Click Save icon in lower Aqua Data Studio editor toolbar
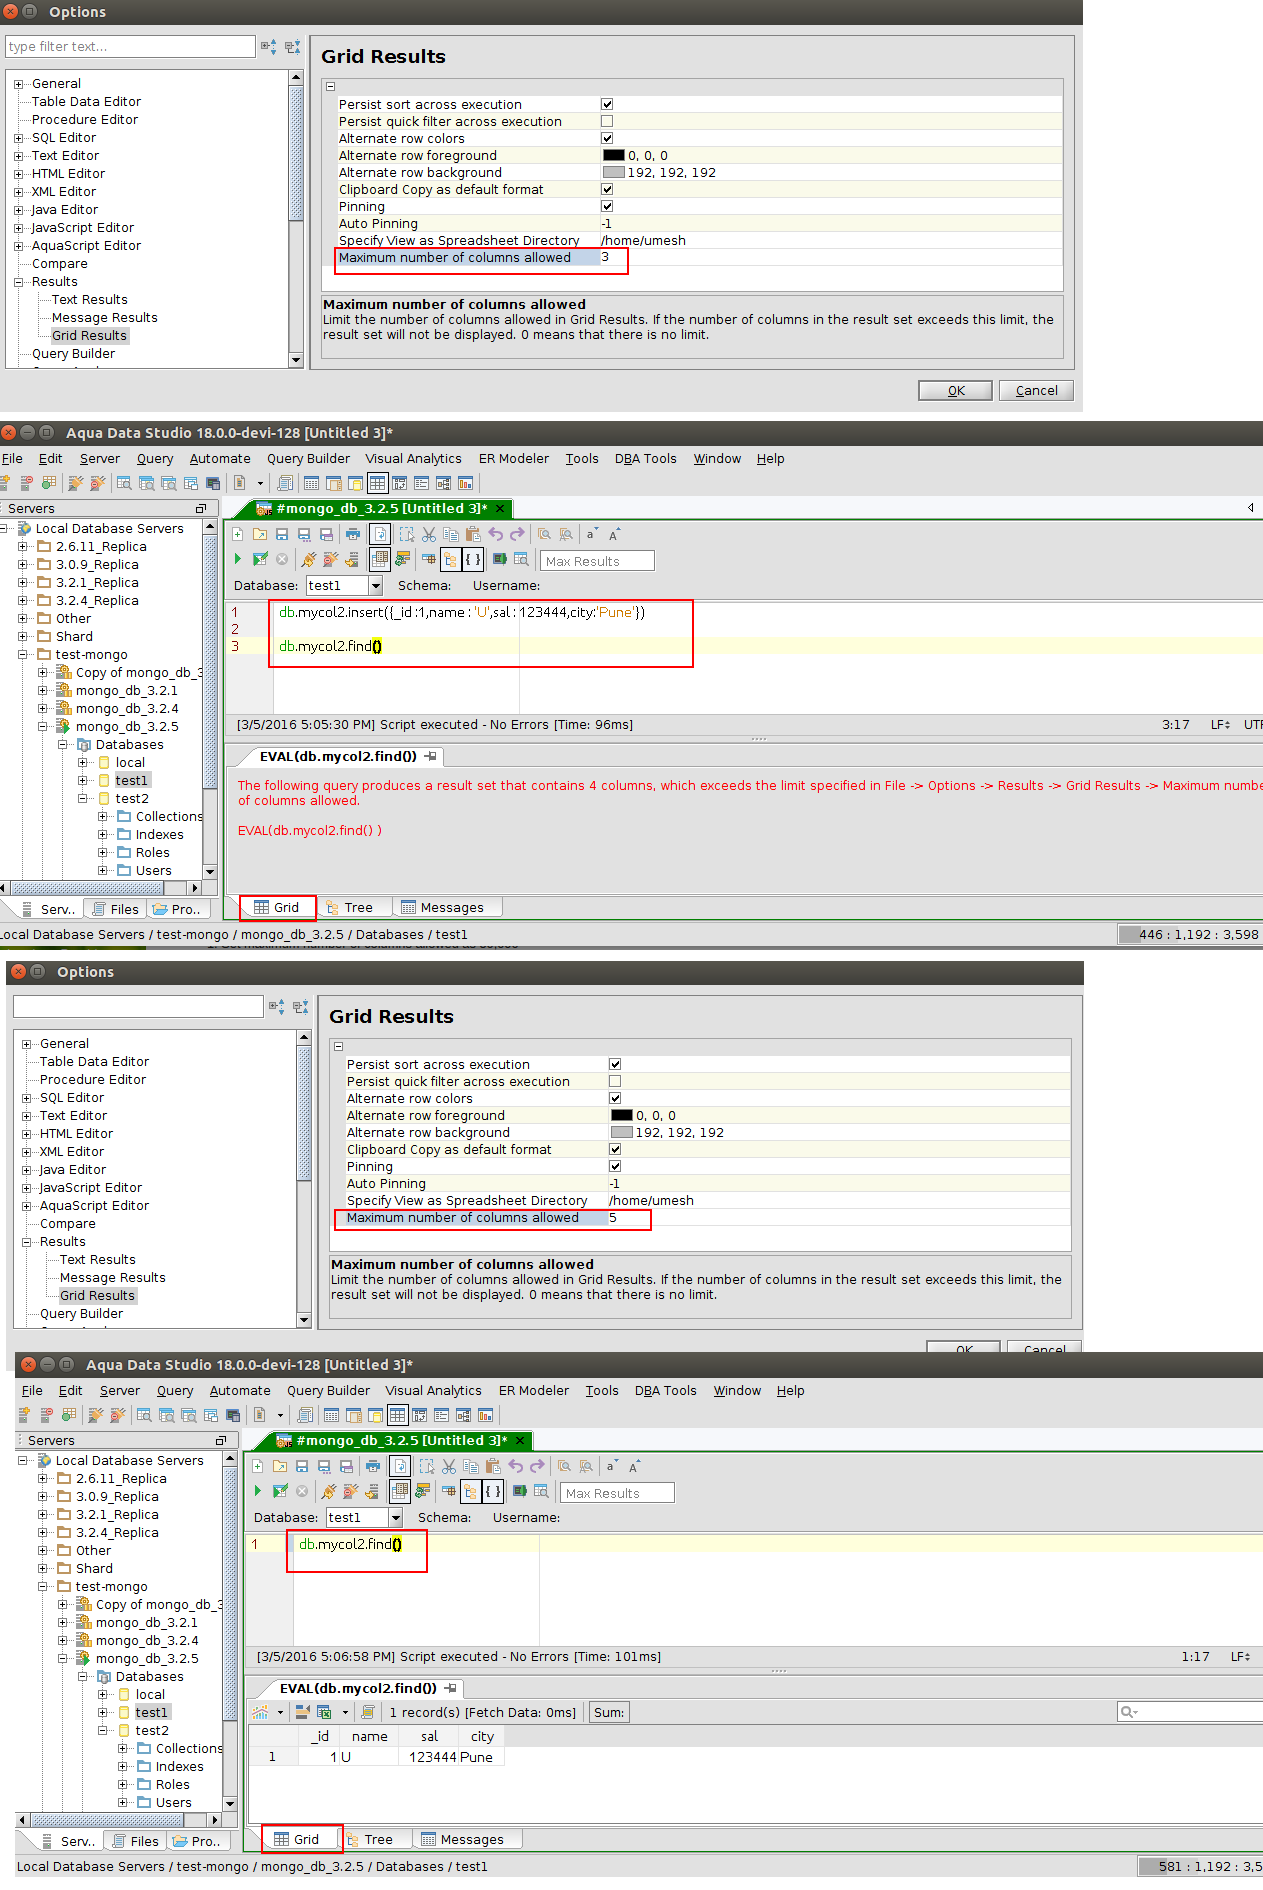This screenshot has width=1263, height=1890. [x=302, y=1467]
